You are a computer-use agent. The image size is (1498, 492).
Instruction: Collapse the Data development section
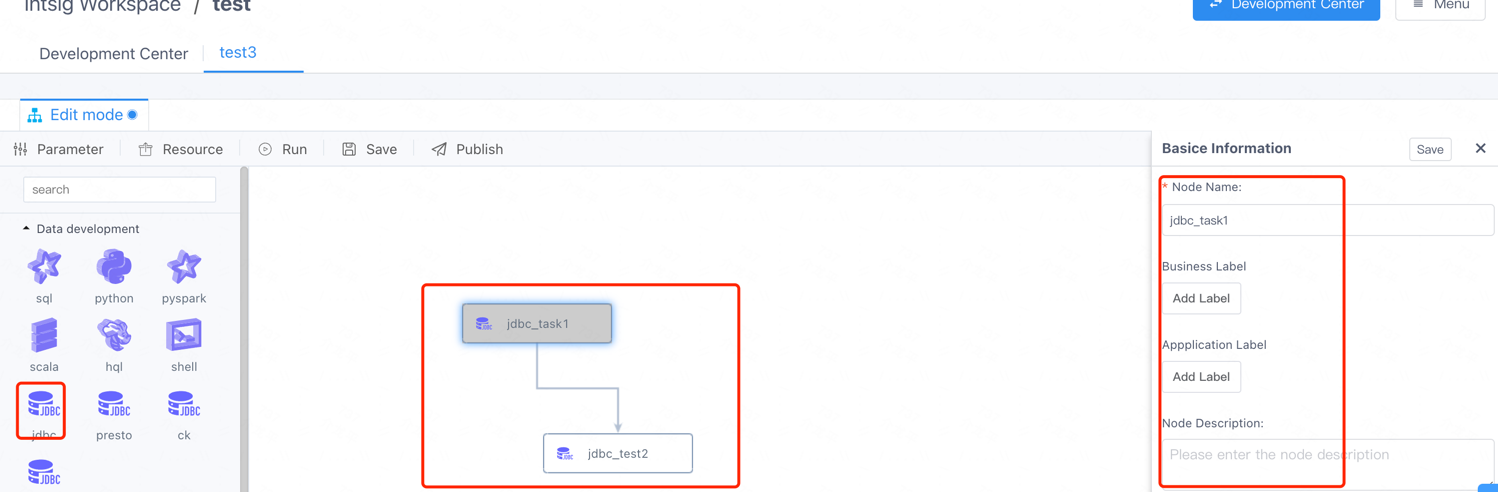click(x=27, y=229)
